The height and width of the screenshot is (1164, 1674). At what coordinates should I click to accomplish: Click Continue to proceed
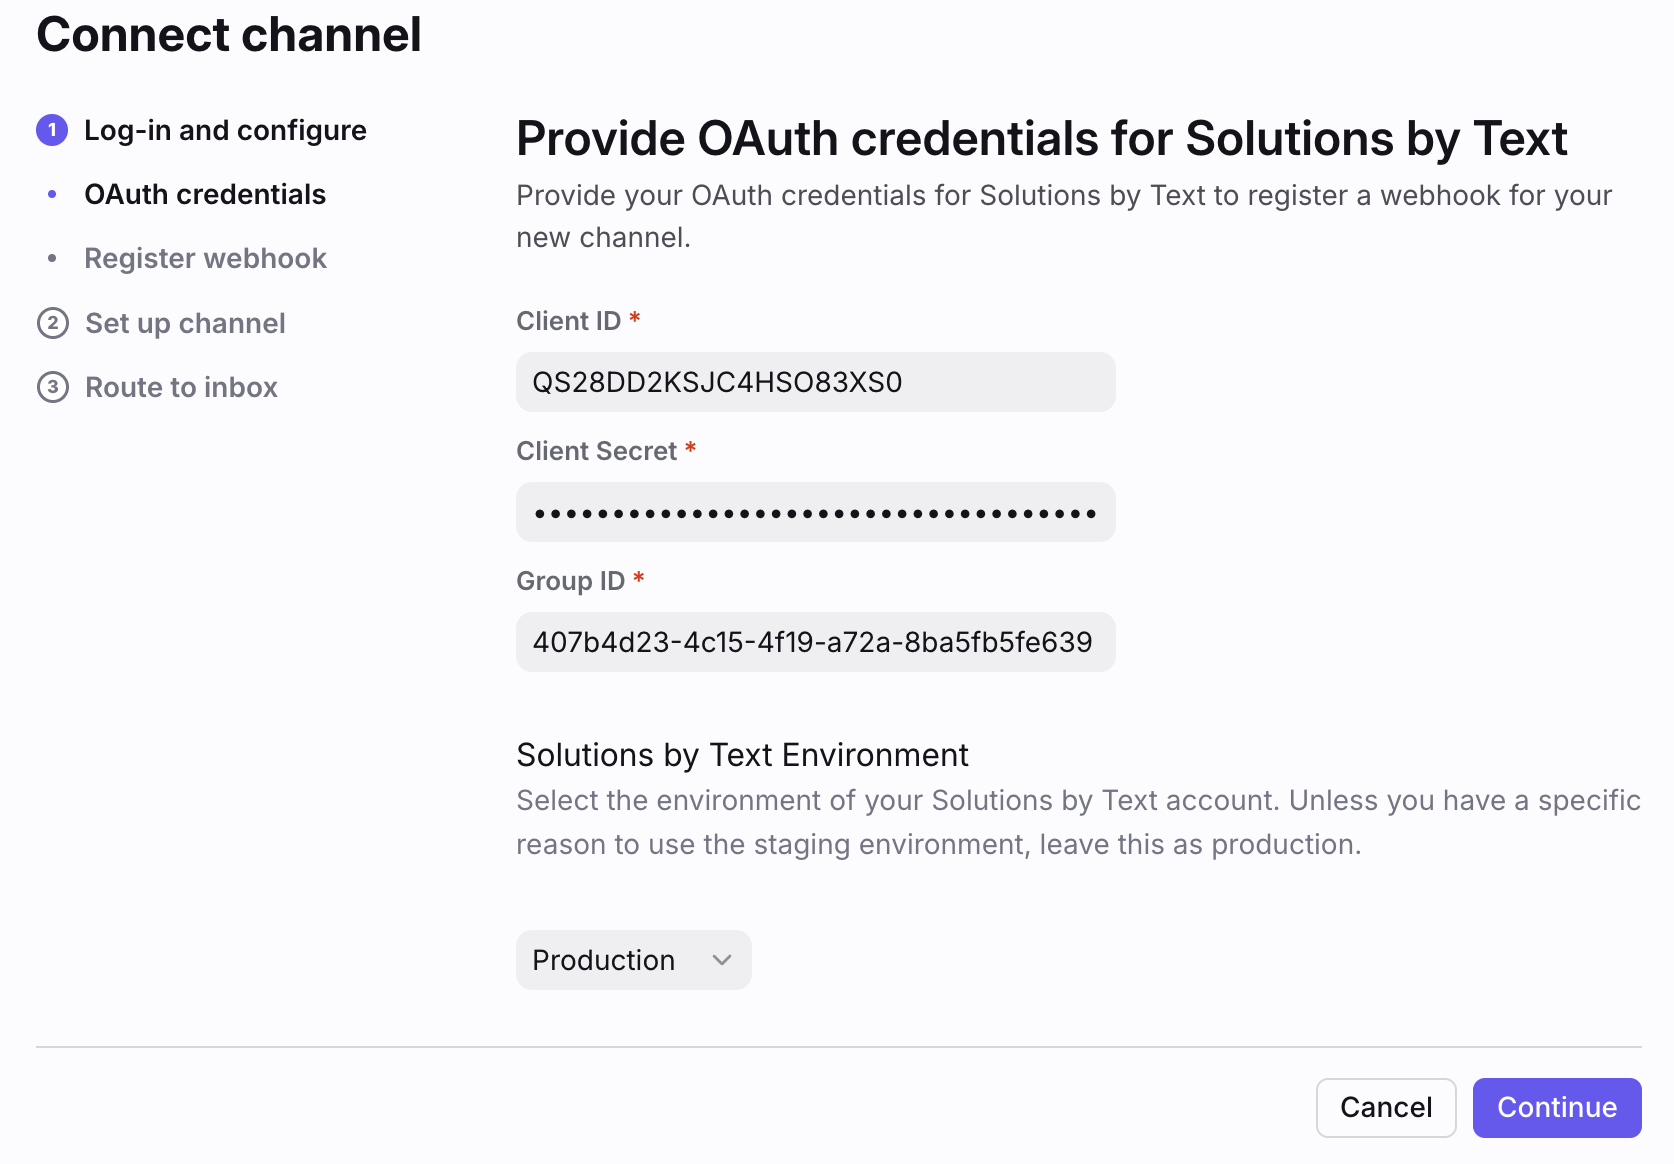(x=1556, y=1107)
